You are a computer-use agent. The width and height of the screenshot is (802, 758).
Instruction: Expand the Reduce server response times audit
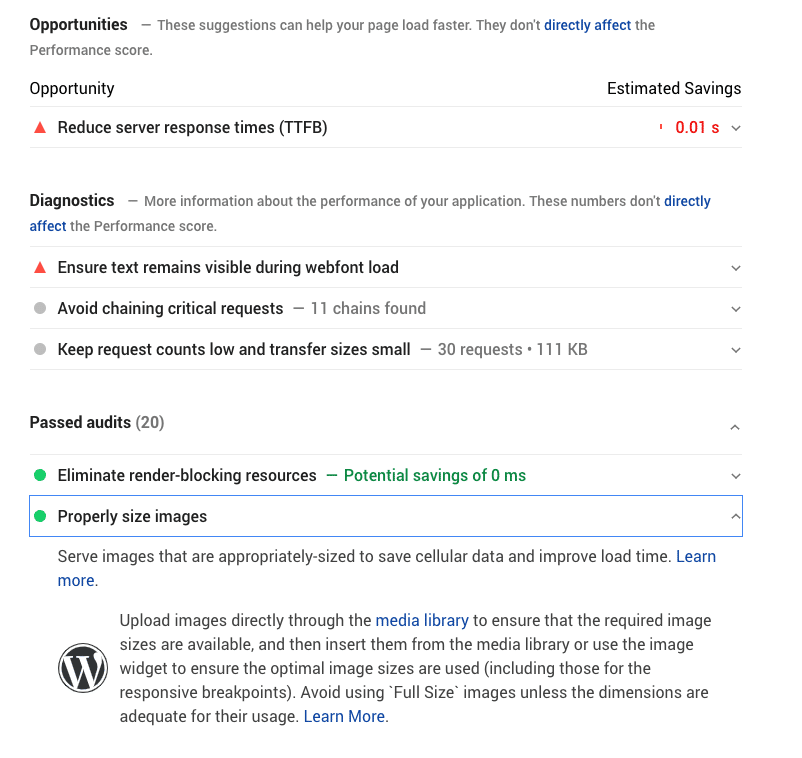[736, 128]
